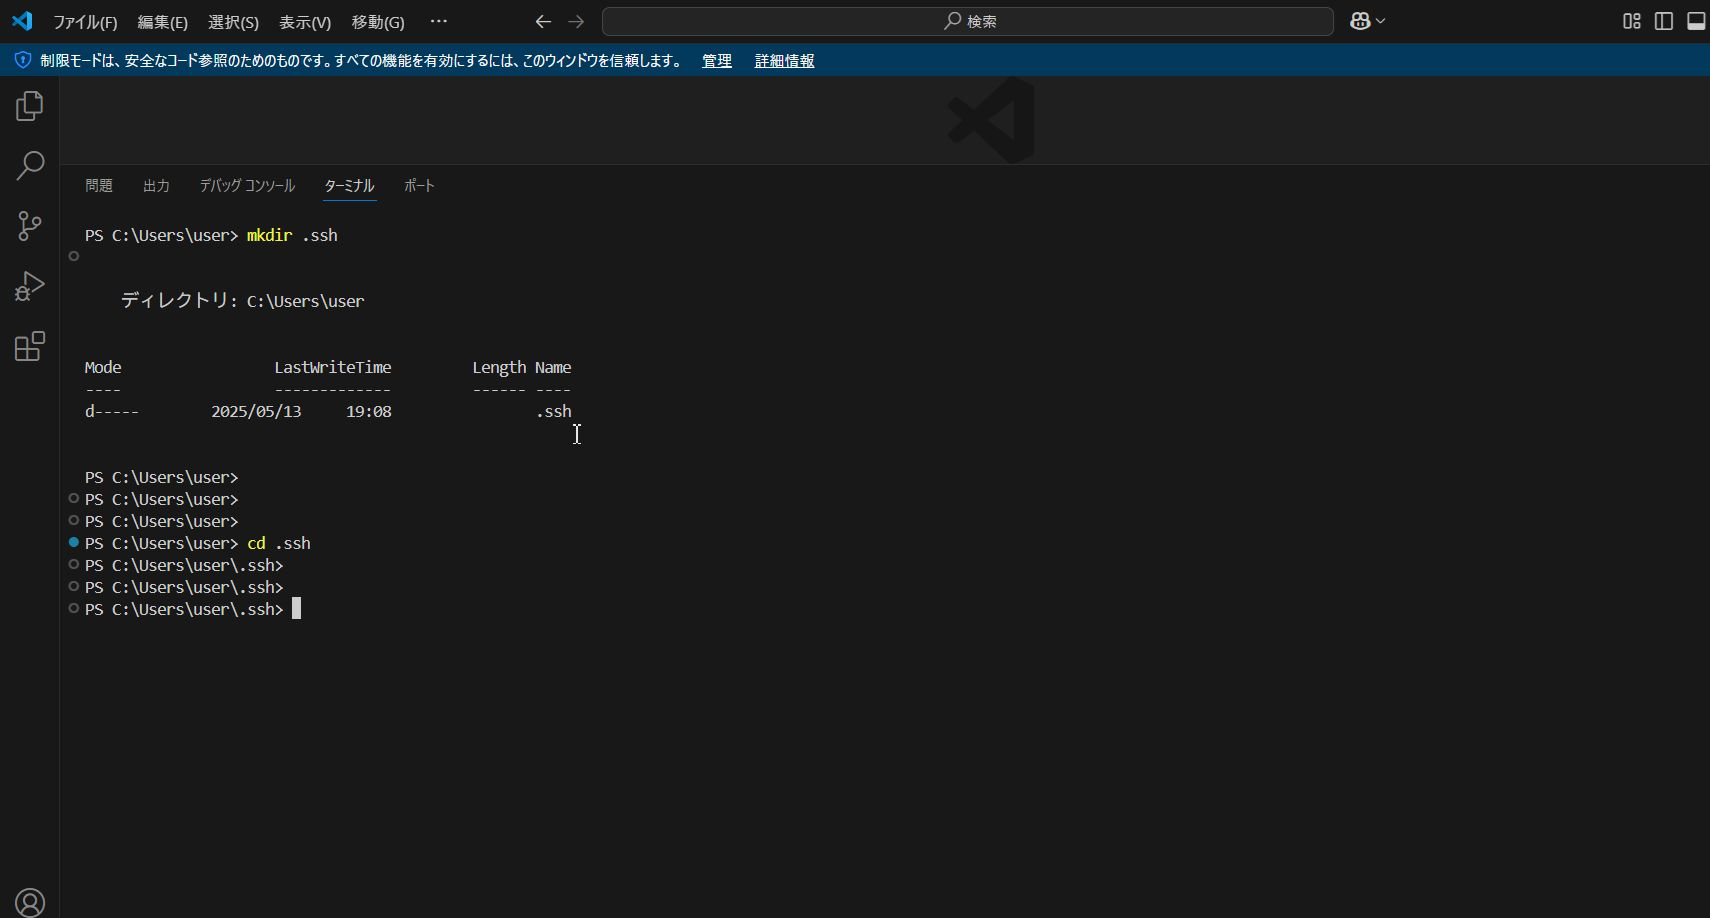This screenshot has width=1710, height=918.
Task: Click the 管理 link in restricted mode banner
Action: coord(717,61)
